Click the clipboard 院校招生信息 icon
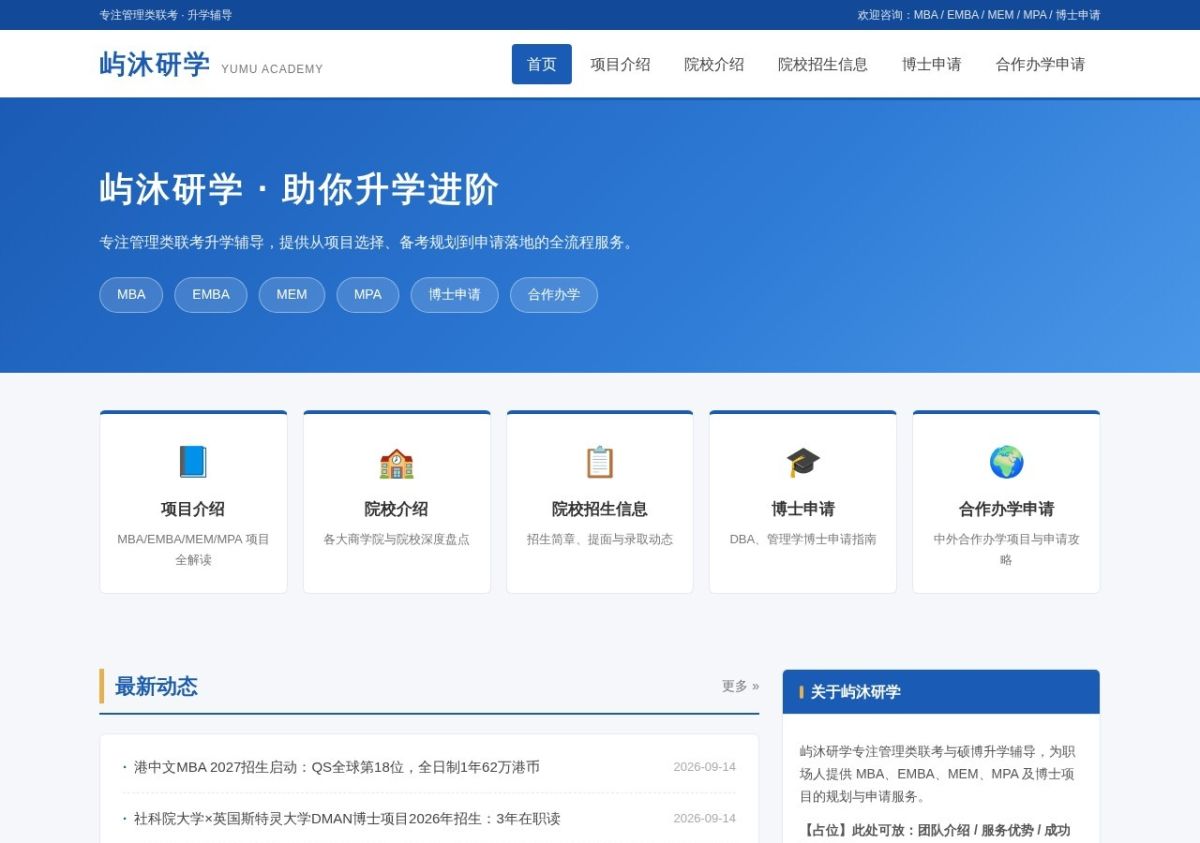 point(600,462)
